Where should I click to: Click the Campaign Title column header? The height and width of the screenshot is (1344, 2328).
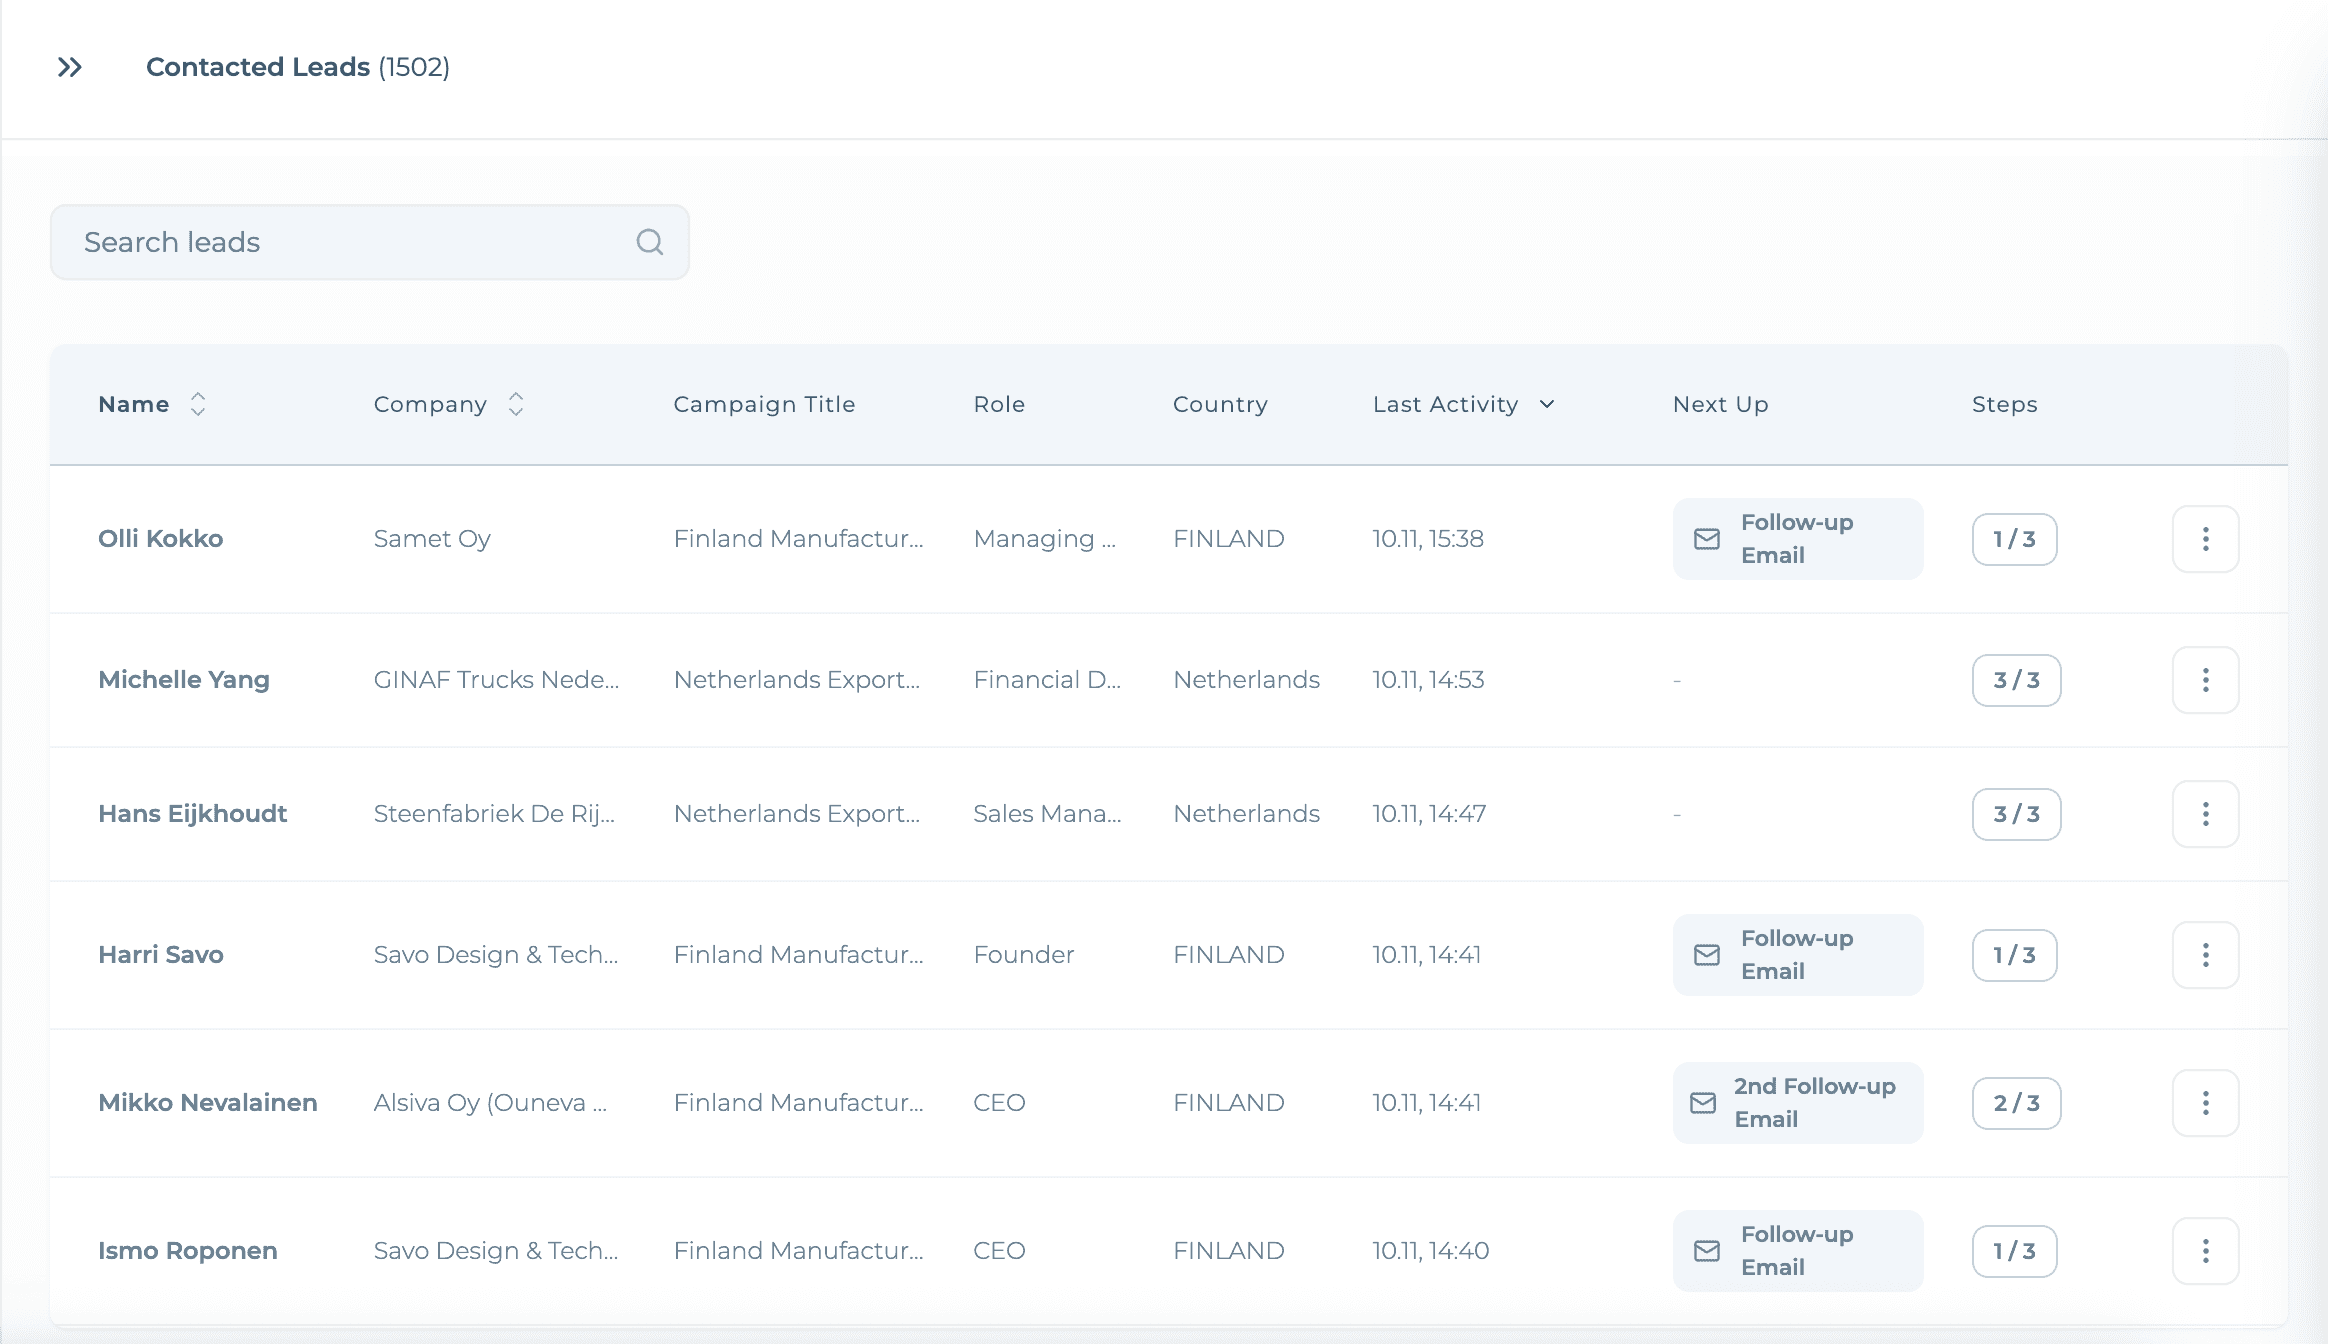click(764, 404)
